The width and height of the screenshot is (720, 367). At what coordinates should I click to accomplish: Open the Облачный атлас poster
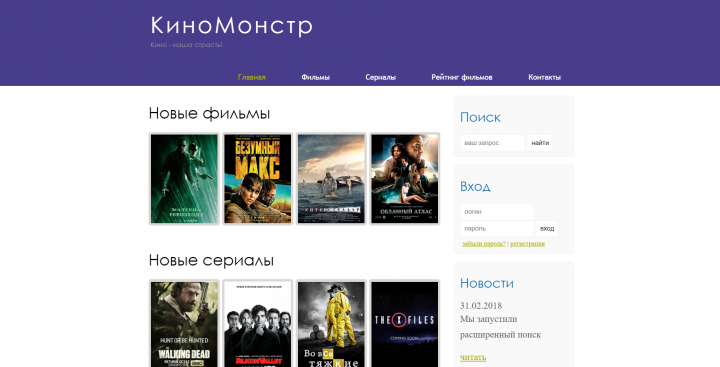405,179
